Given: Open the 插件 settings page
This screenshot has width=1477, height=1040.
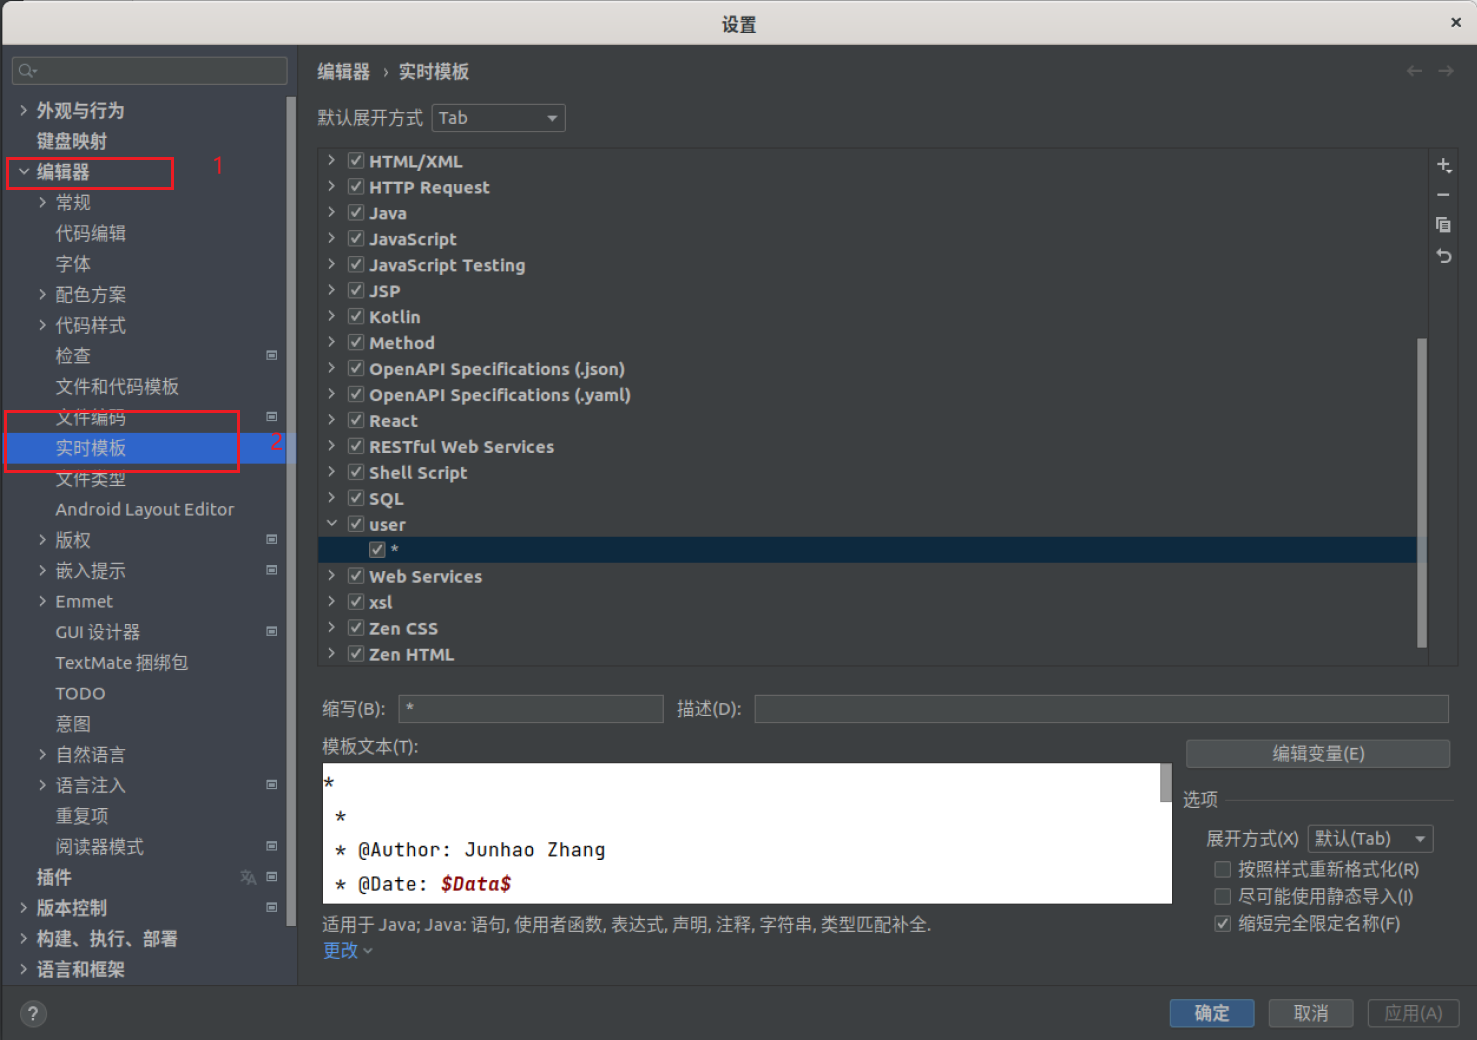Looking at the screenshot, I should [54, 877].
